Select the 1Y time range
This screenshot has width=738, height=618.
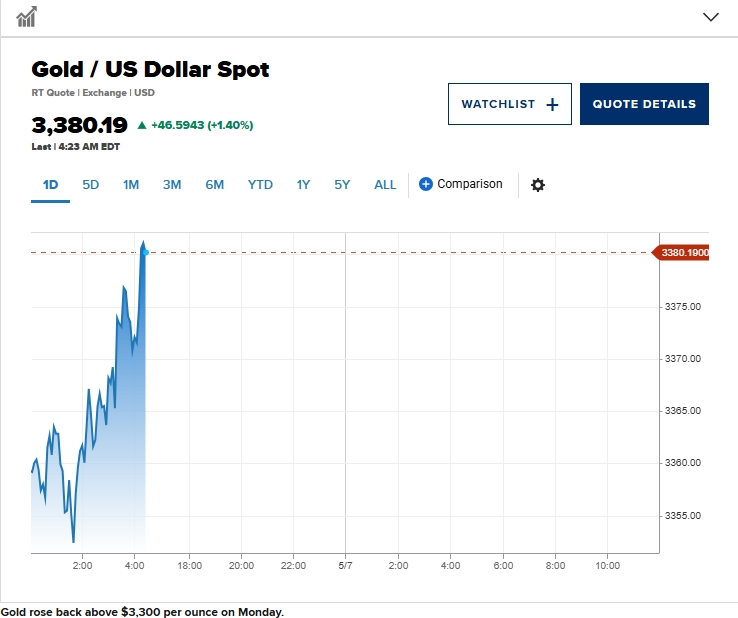(303, 185)
